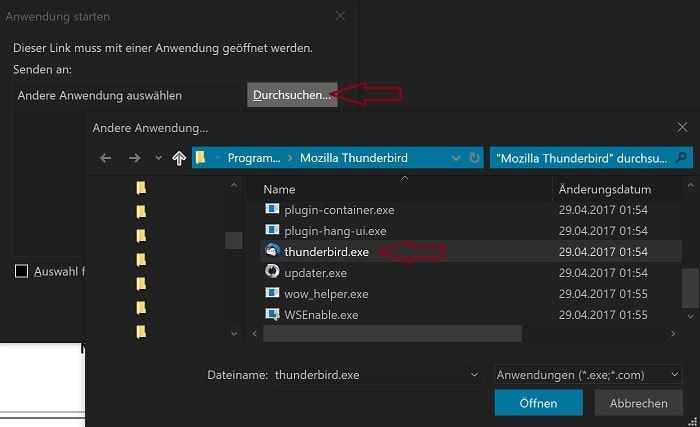The height and width of the screenshot is (427, 700).
Task: Sort by the Änderungsdatum column header
Action: point(604,189)
